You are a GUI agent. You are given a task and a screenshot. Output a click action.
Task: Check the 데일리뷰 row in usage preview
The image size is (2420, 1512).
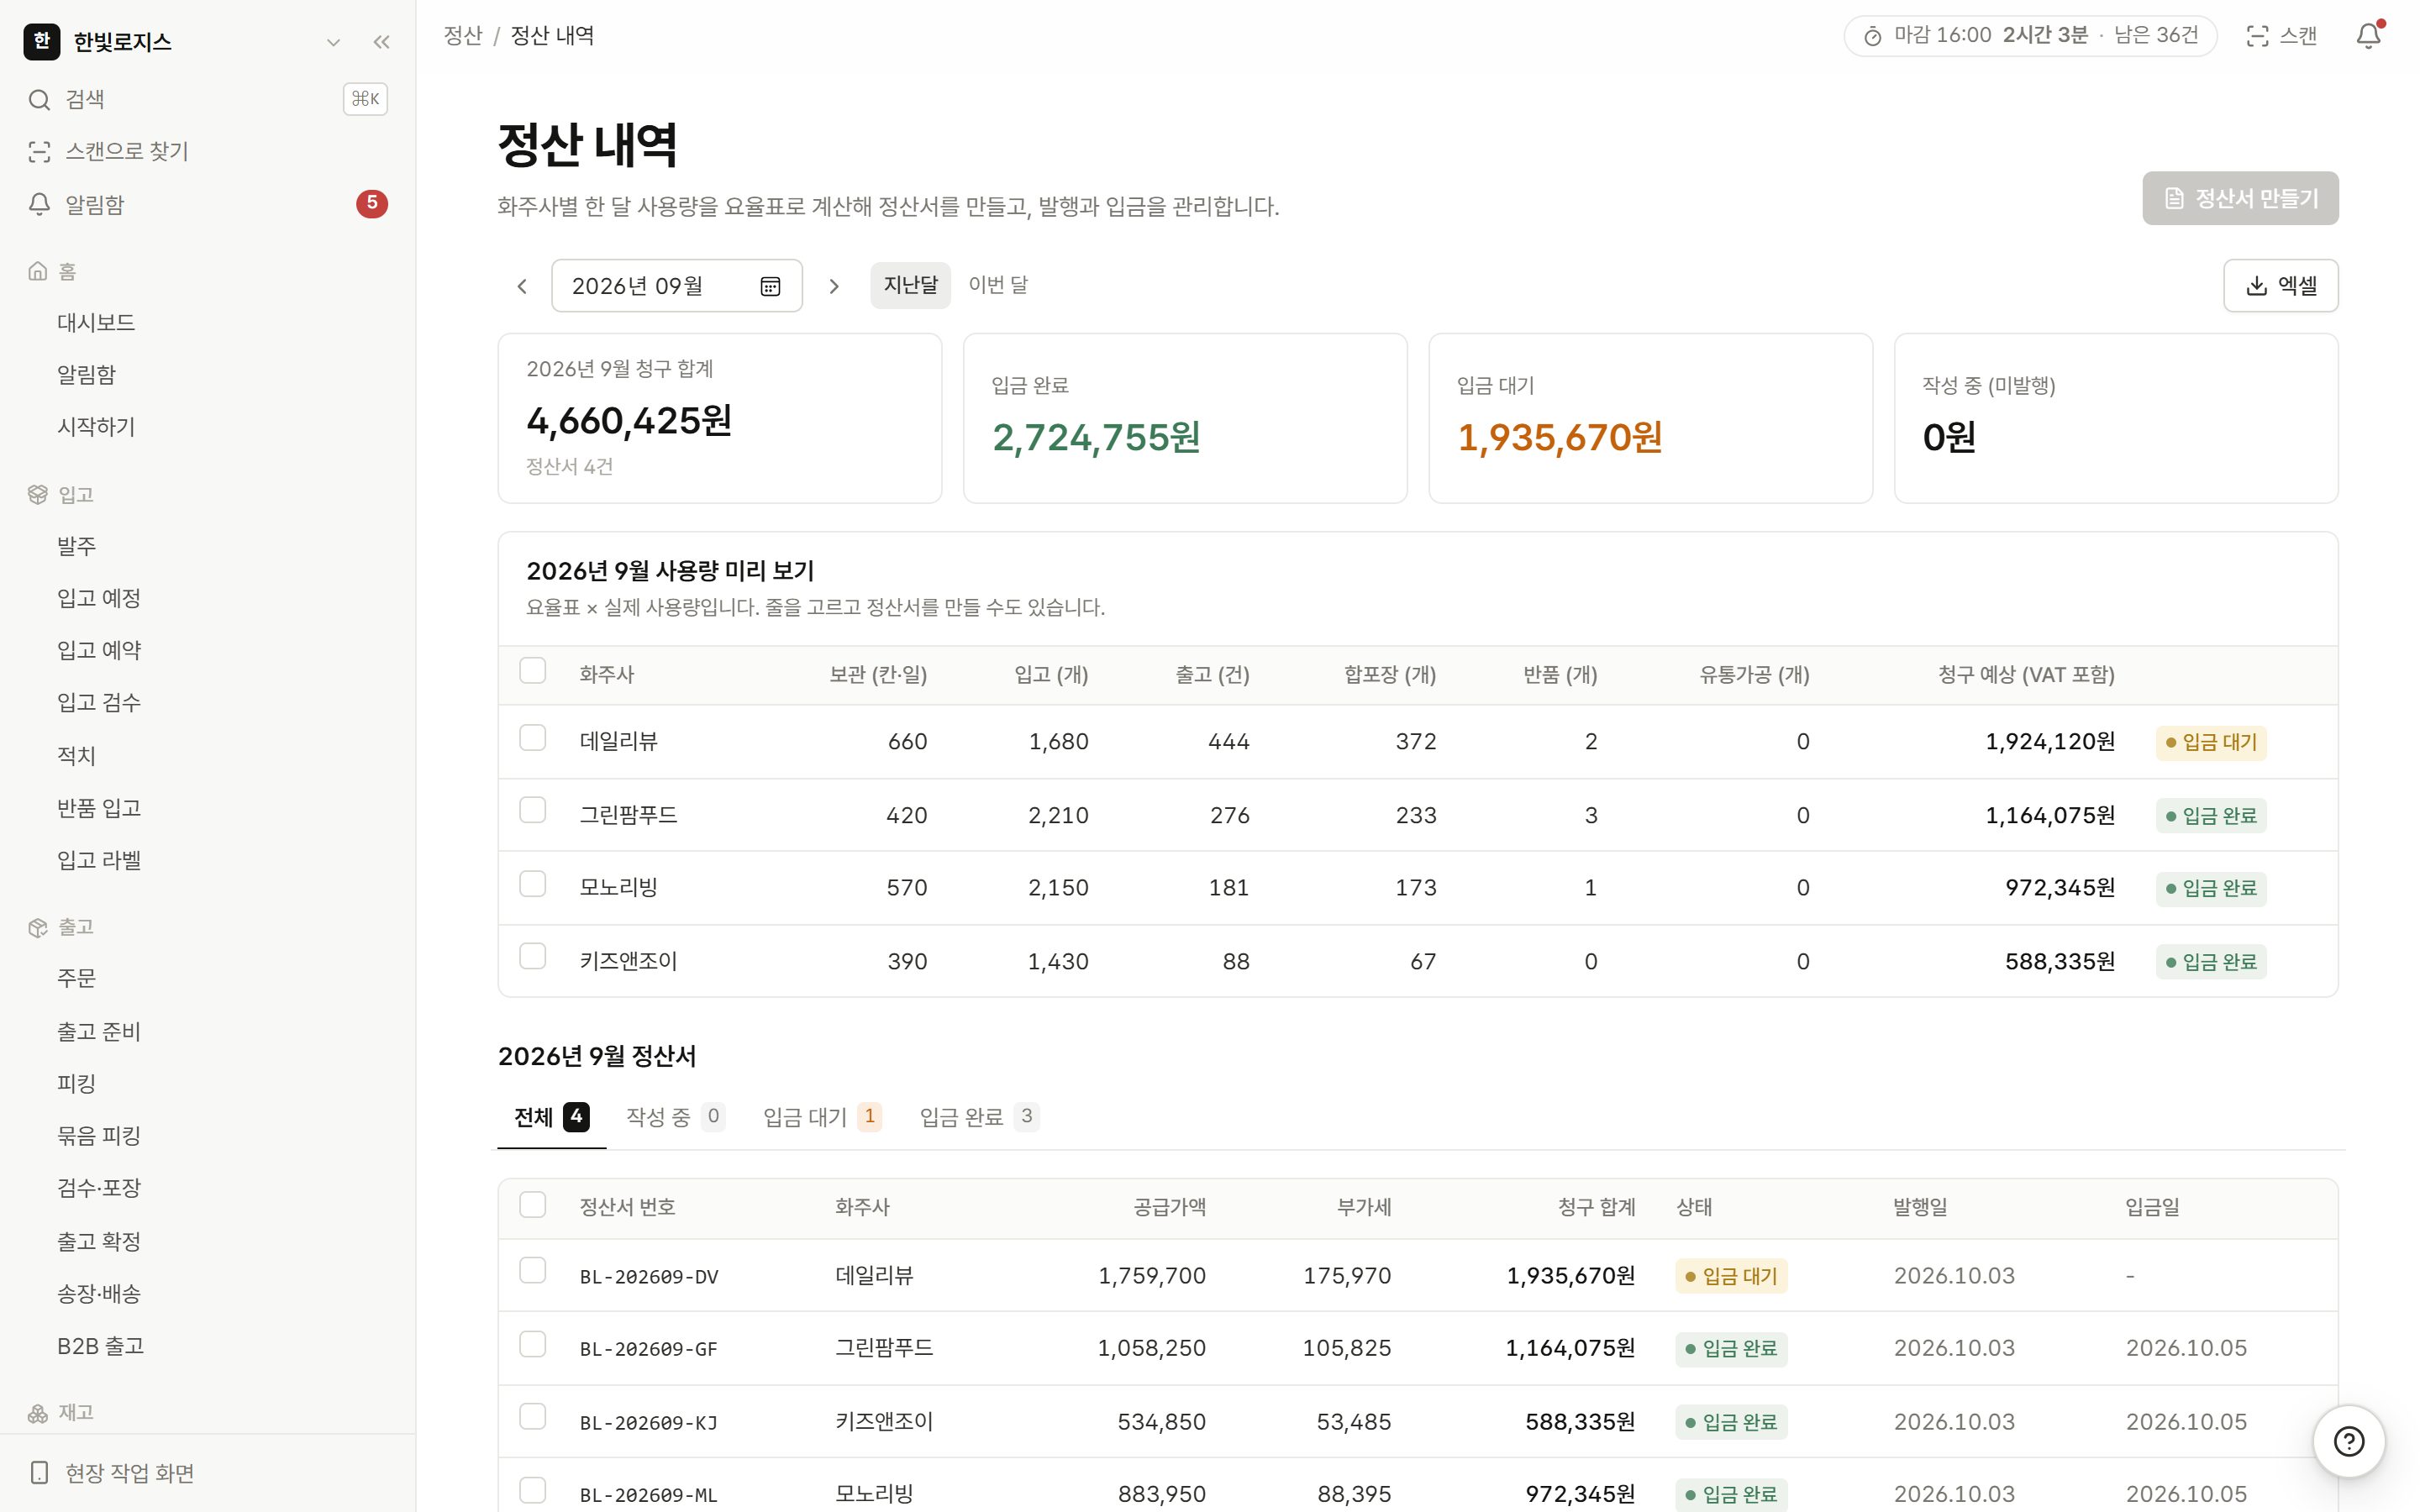(533, 738)
